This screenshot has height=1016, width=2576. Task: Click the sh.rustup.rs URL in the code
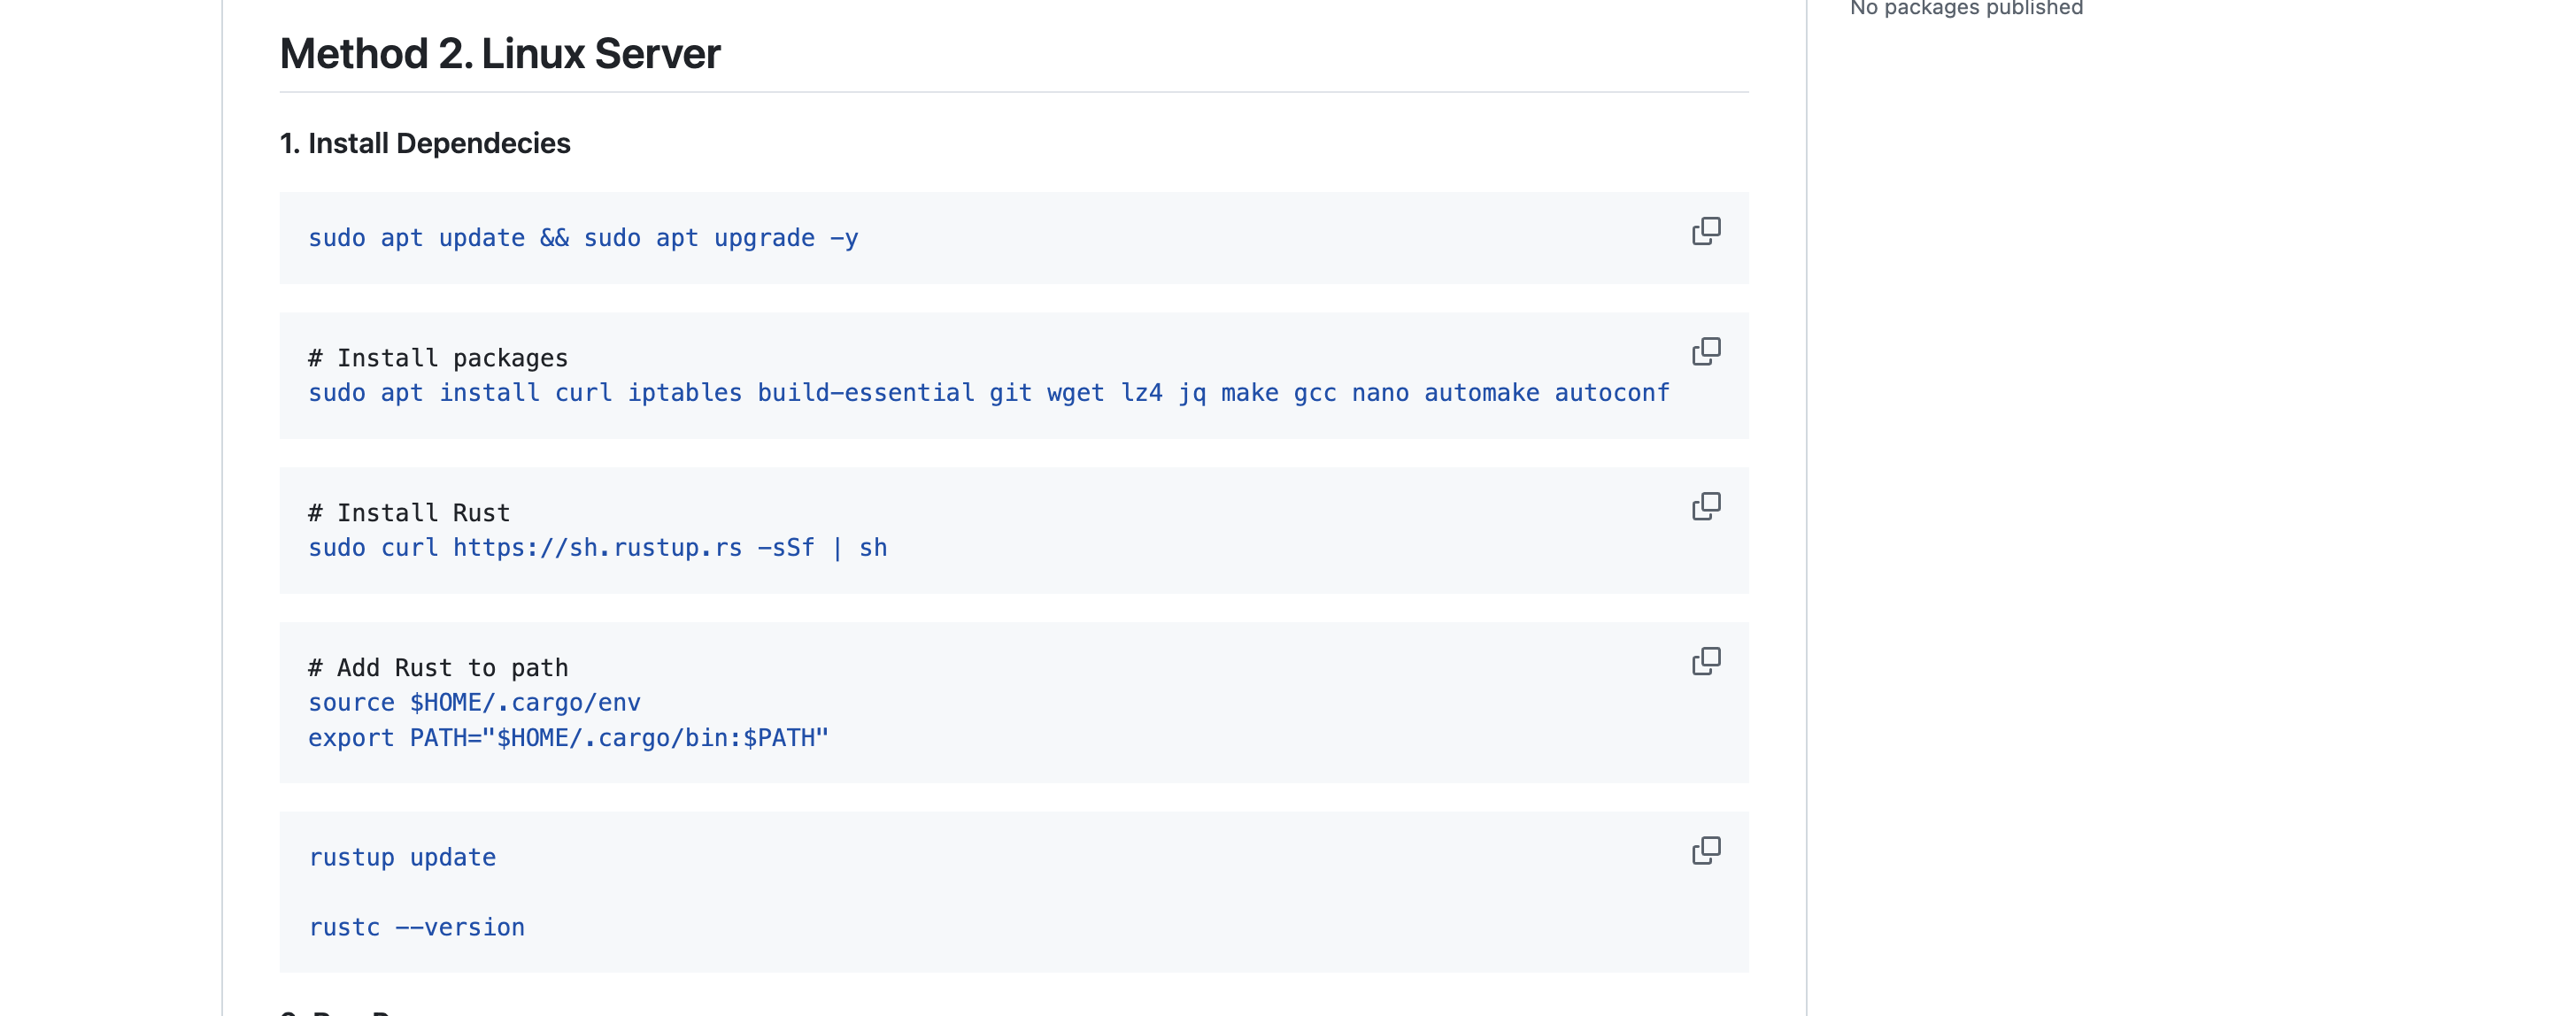pos(597,548)
